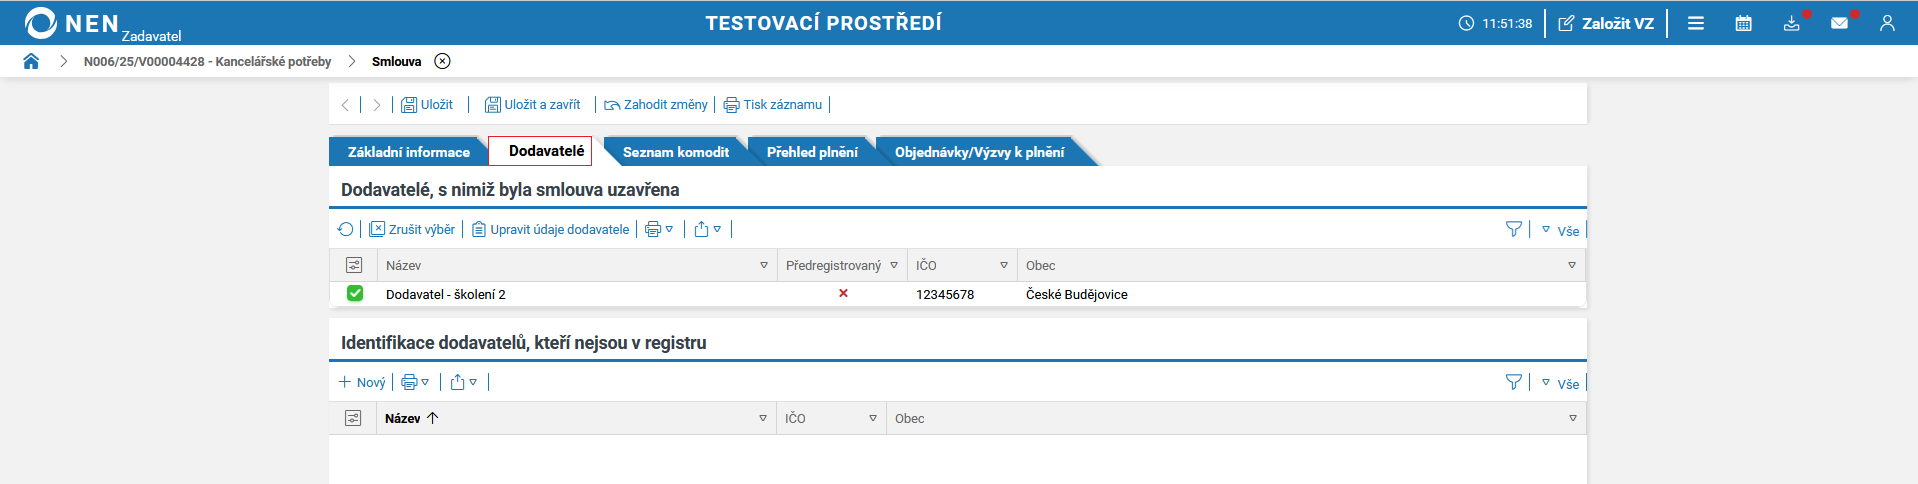Go to previous record arrow
1918x484 pixels.
345,104
